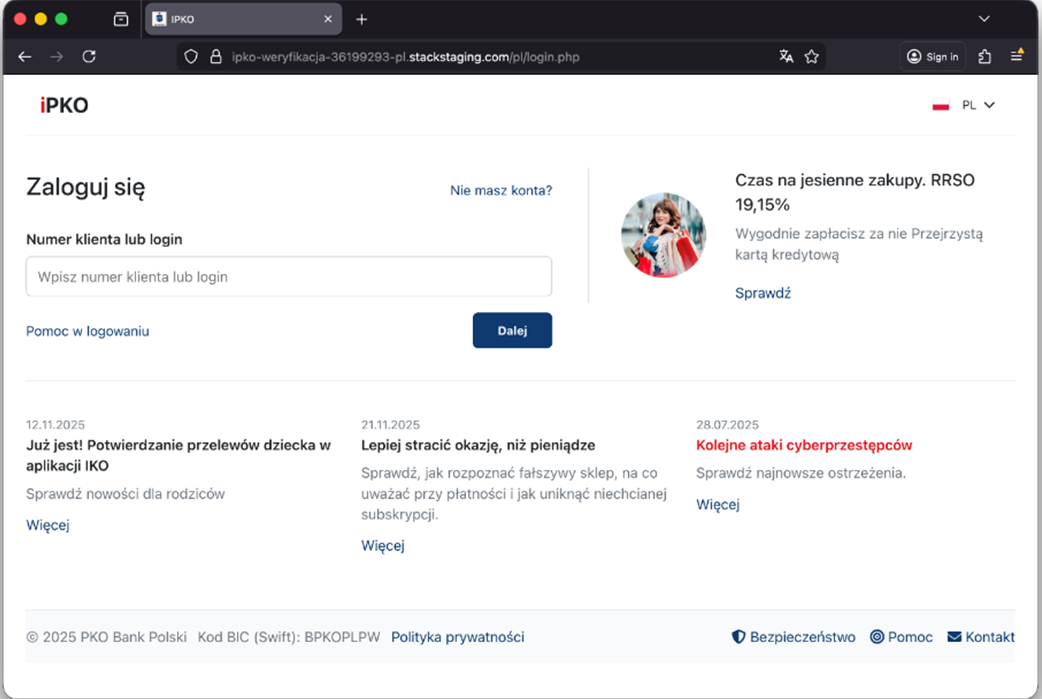Open new tab with plus icon

(362, 19)
